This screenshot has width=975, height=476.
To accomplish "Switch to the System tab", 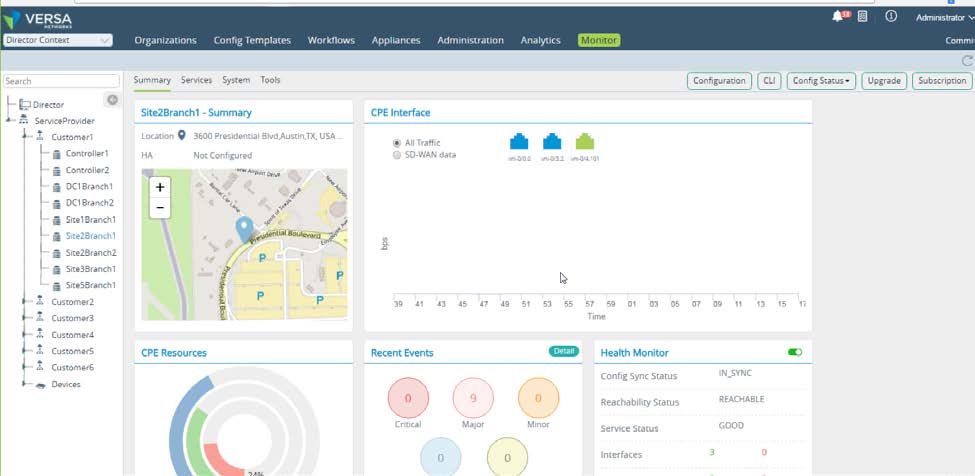I will (236, 80).
